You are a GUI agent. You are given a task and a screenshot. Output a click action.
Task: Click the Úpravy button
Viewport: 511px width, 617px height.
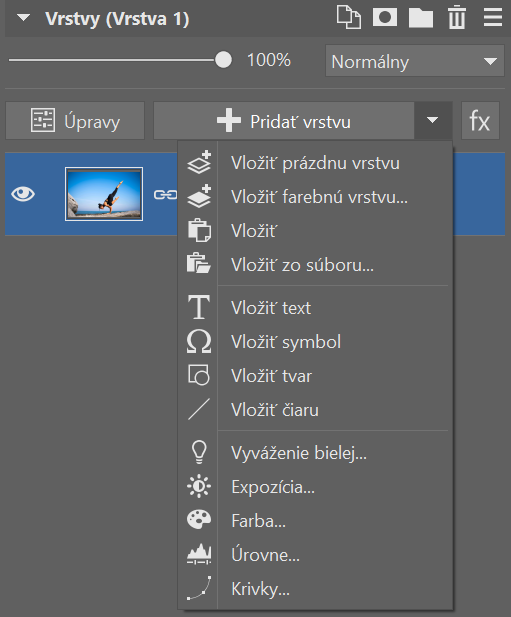click(x=75, y=121)
